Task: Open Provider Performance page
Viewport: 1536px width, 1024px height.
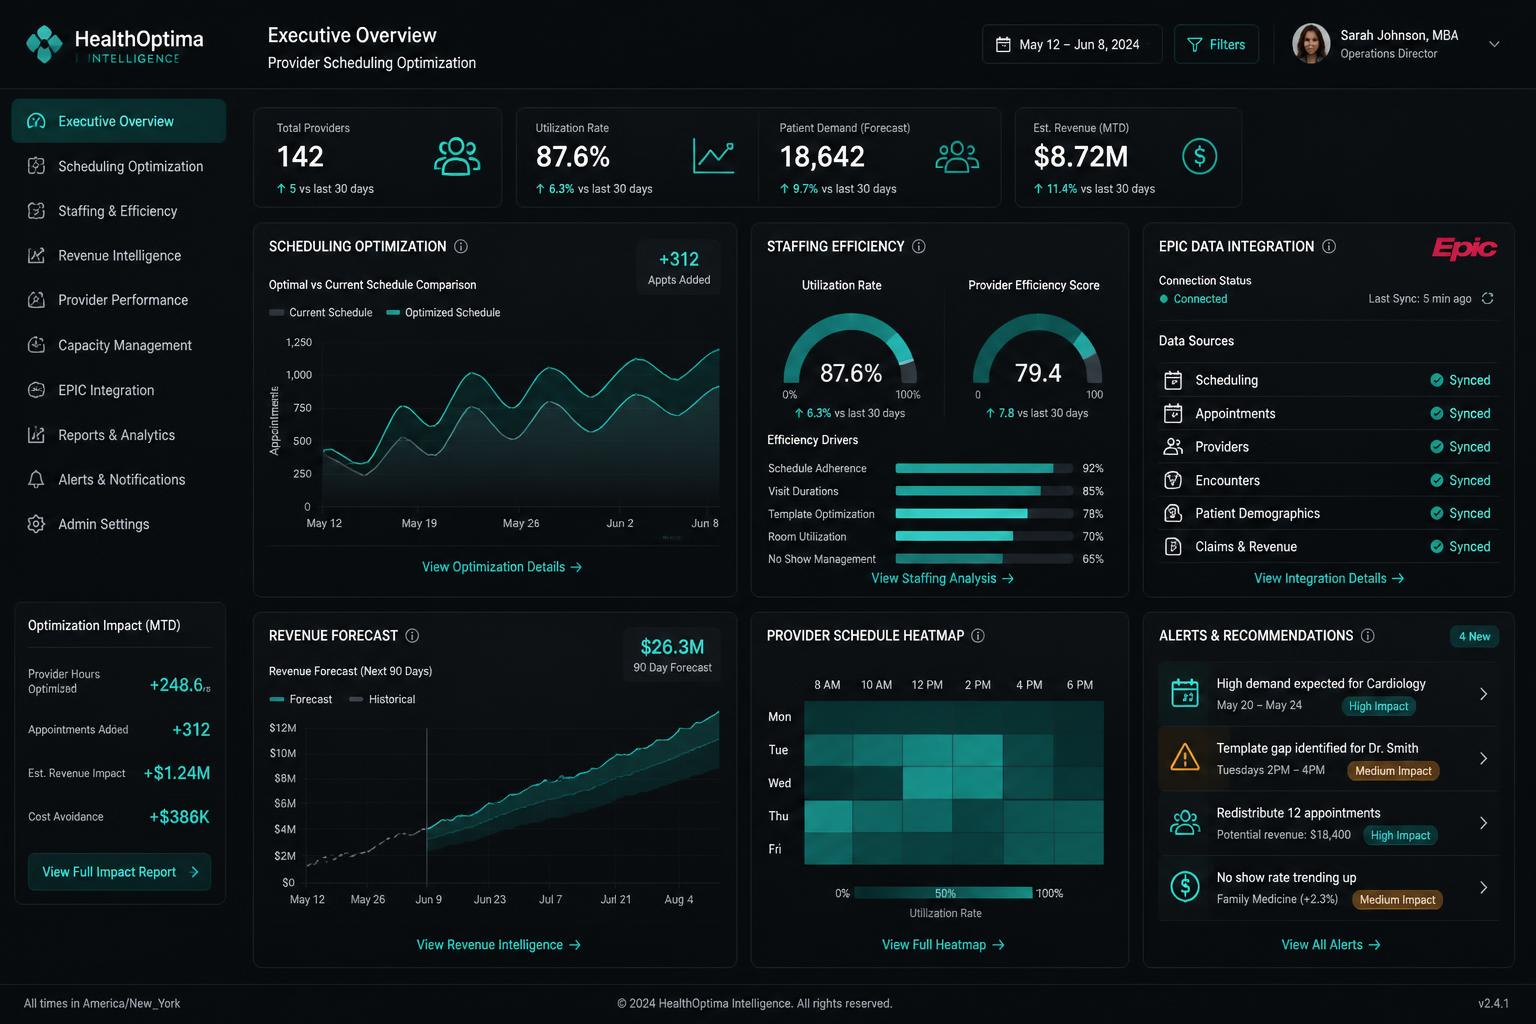Action: coord(118,300)
